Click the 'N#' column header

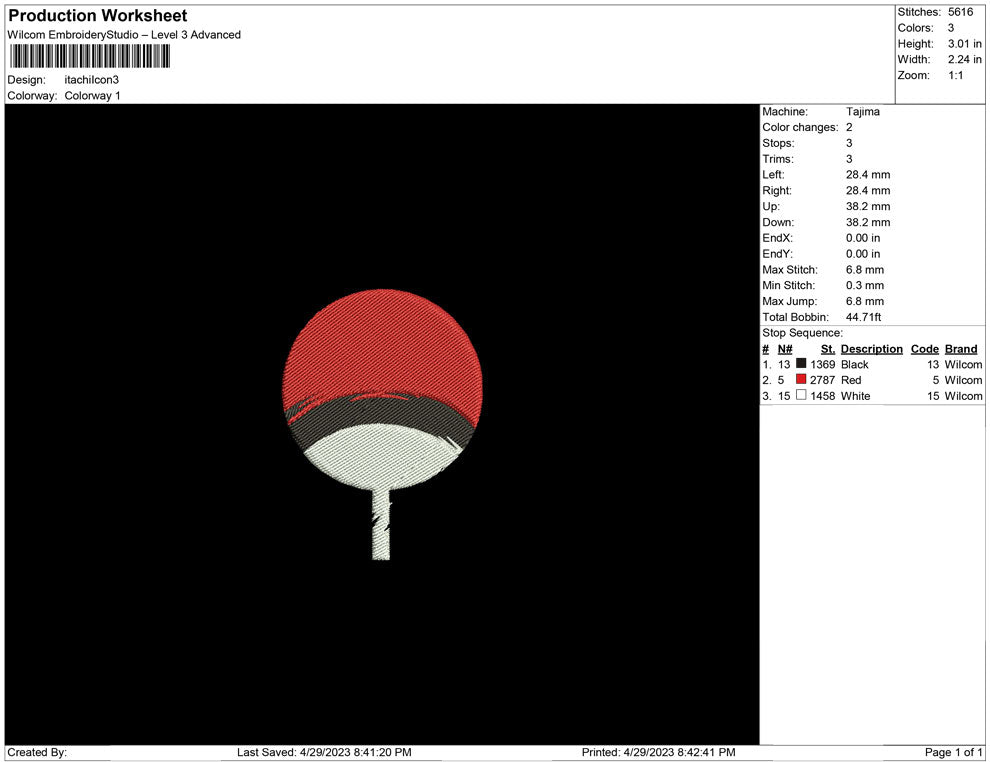pos(785,348)
